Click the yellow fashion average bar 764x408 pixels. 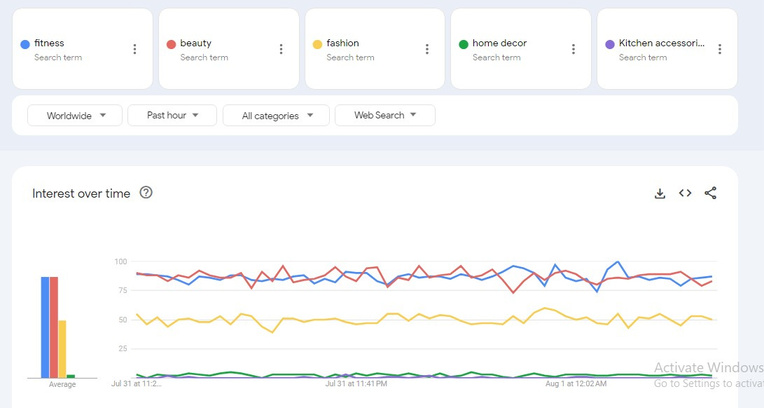pyautogui.click(x=62, y=348)
